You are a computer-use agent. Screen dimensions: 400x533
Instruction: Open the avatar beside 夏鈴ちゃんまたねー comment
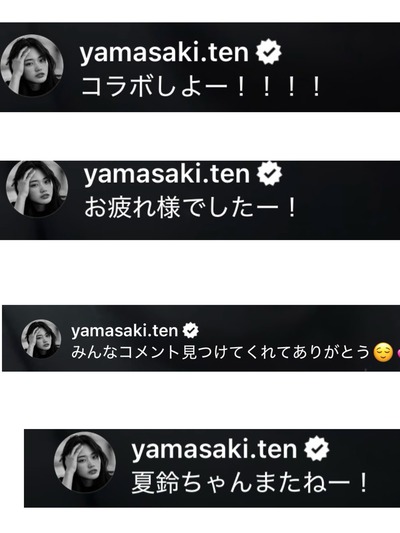(85, 462)
